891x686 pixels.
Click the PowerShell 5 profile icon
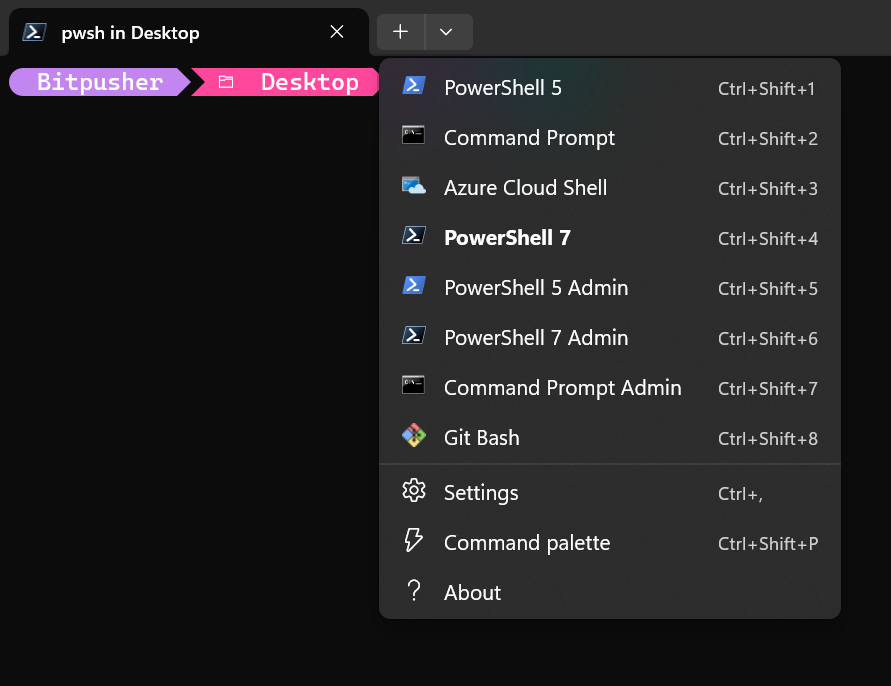click(414, 86)
